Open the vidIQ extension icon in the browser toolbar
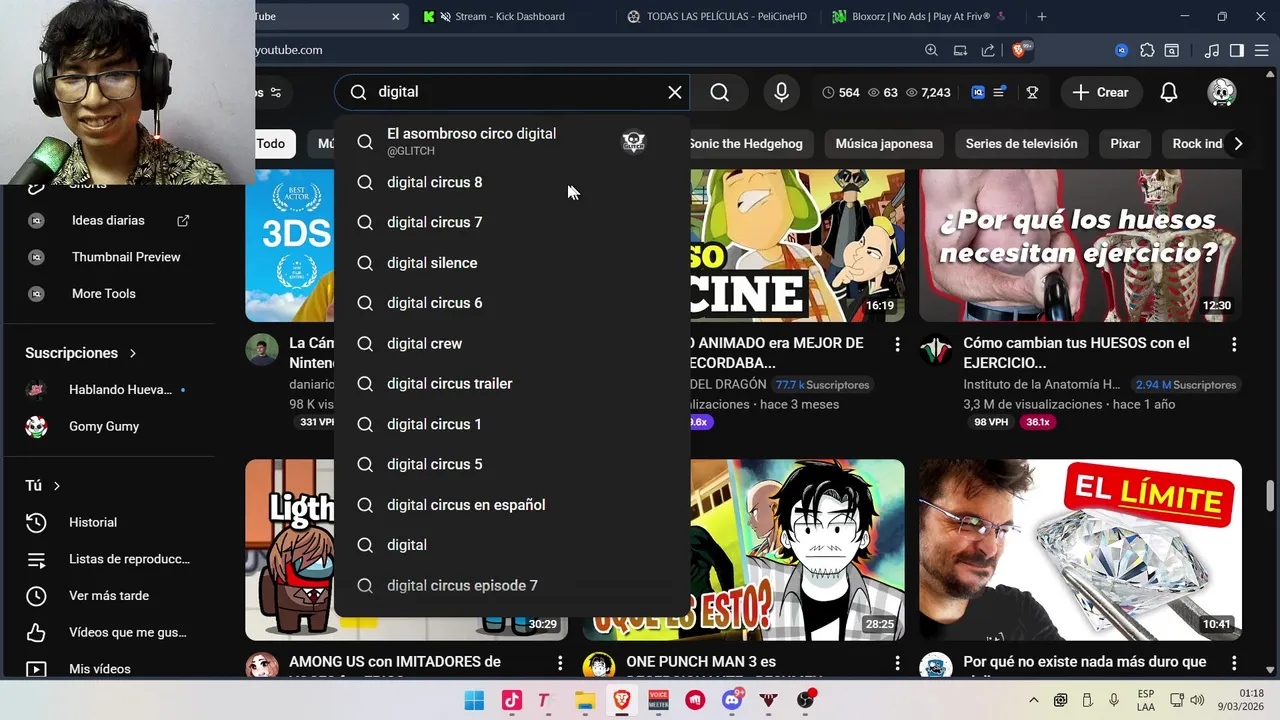Viewport: 1280px width, 720px height. [1122, 50]
